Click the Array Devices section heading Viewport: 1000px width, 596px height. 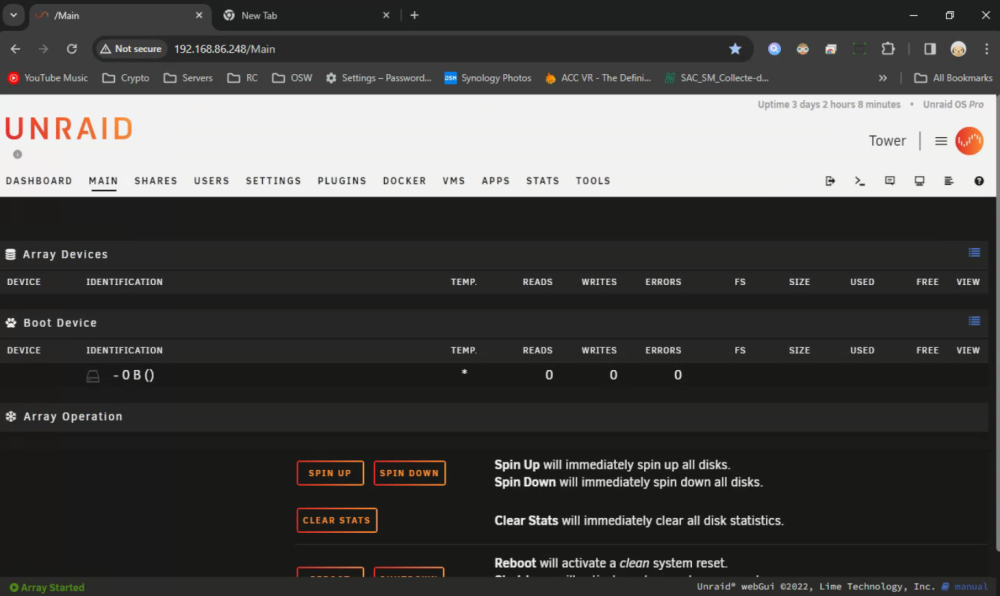66,254
